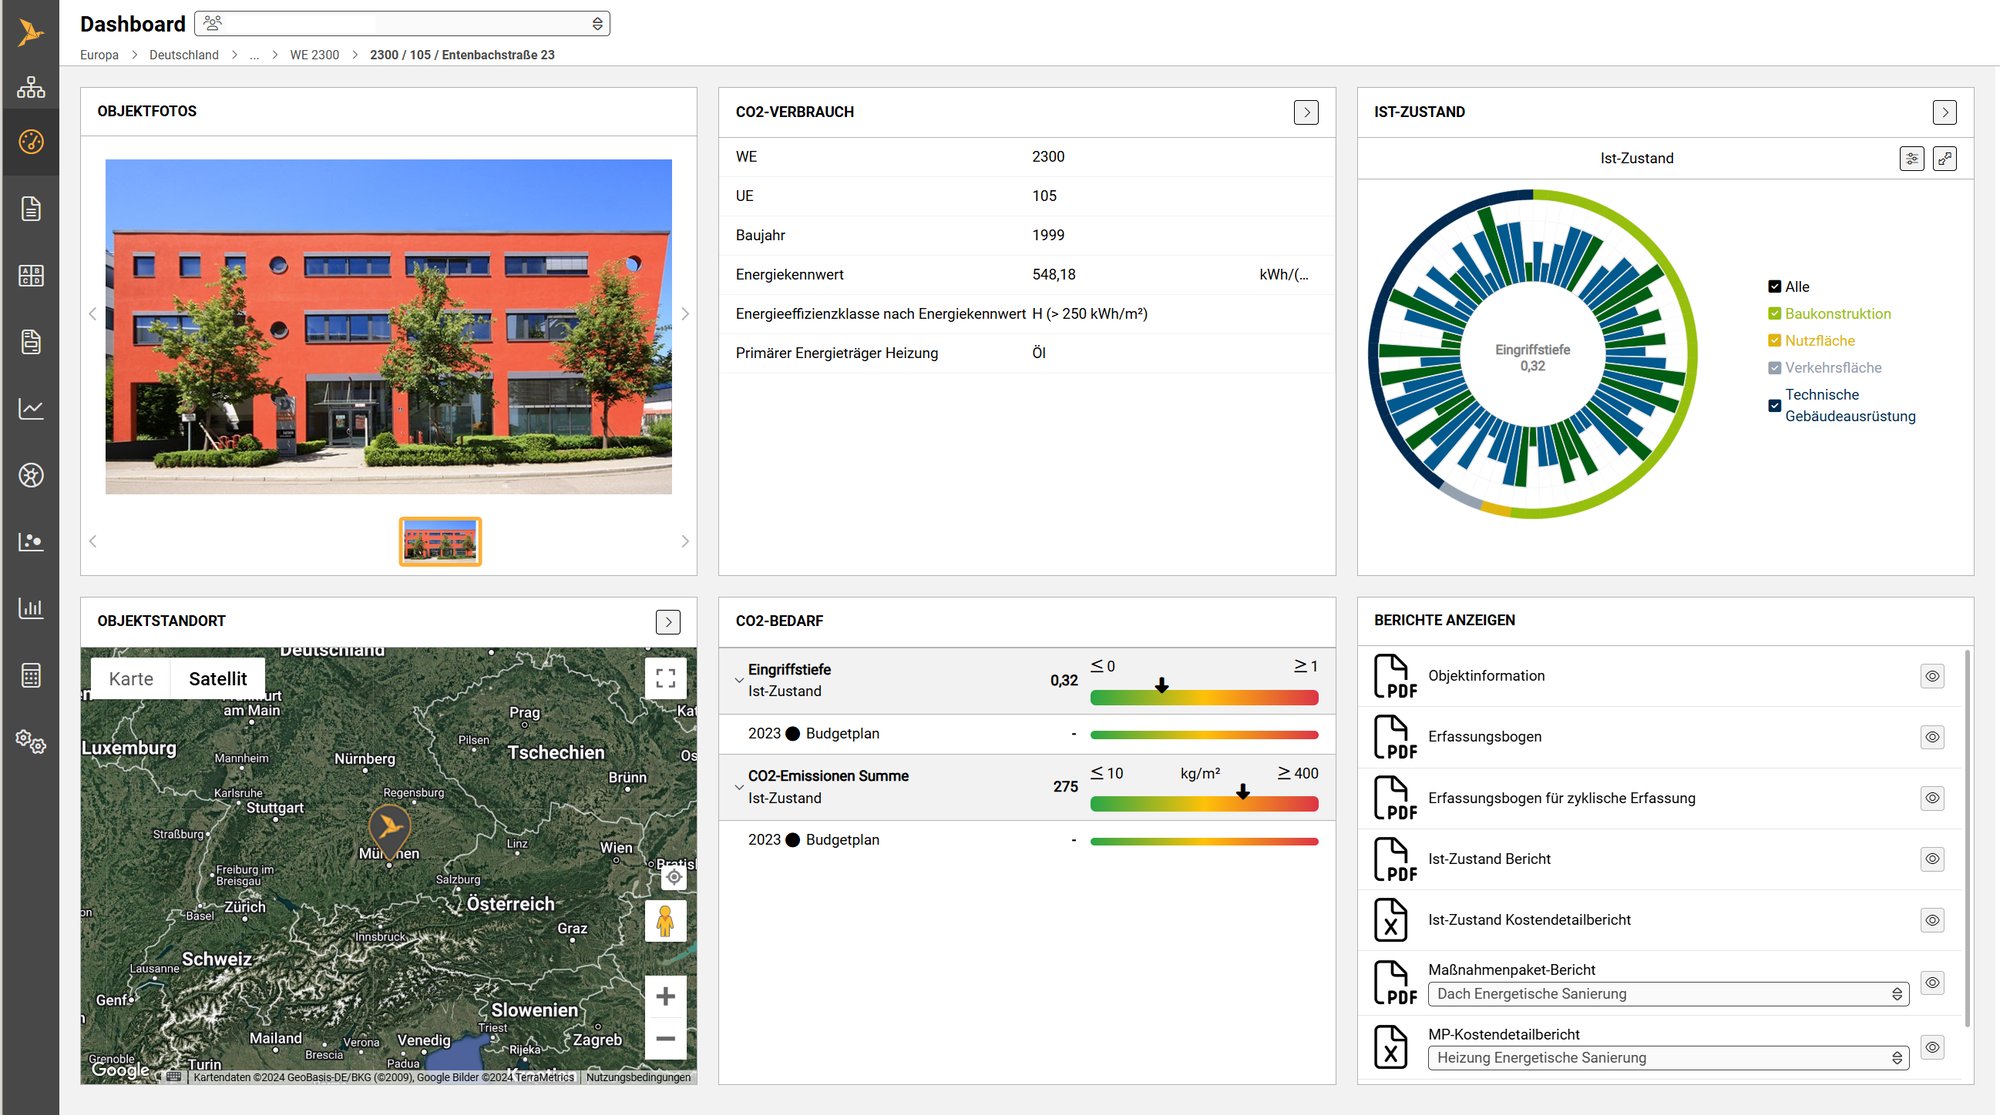This screenshot has width=2000, height=1115.
Task: Toggle the Nutzfläche checkbox
Action: coord(1775,341)
